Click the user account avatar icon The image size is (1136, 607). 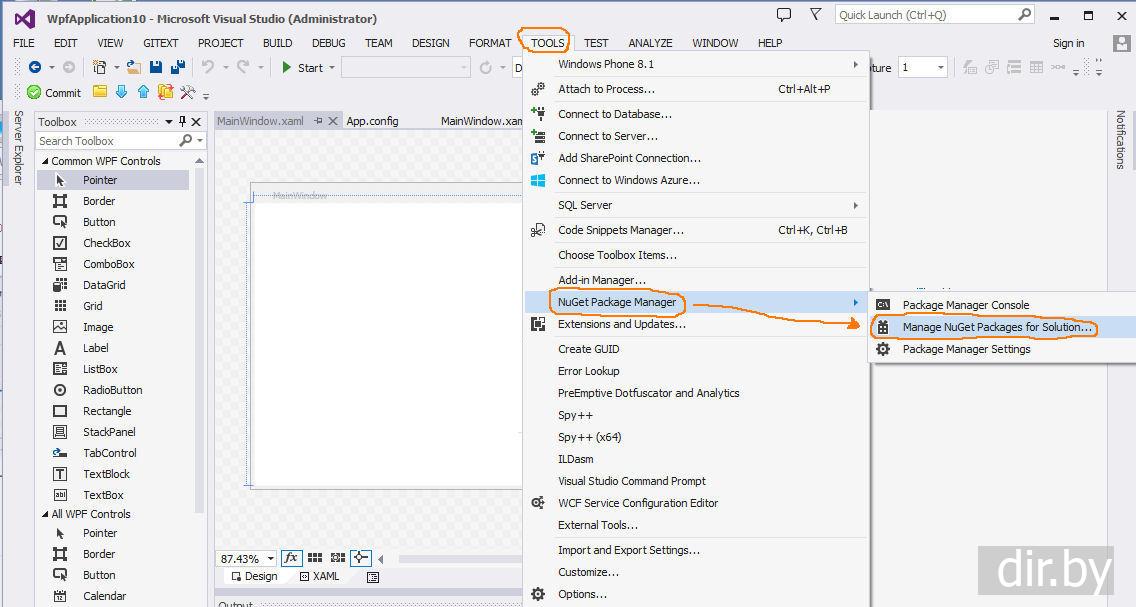point(1121,43)
